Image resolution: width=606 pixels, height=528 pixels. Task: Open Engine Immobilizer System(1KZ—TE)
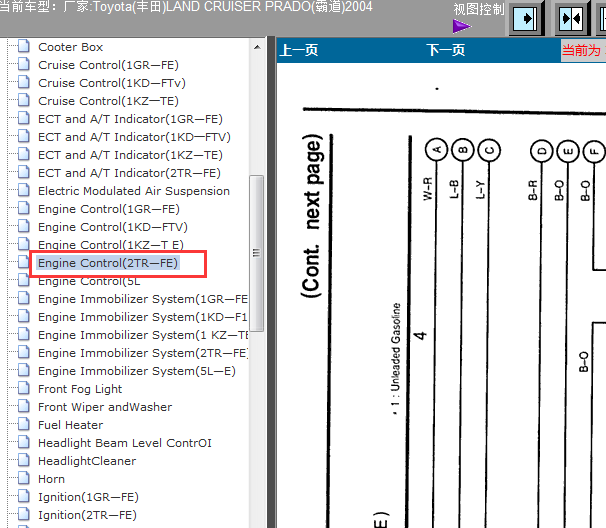pos(143,335)
